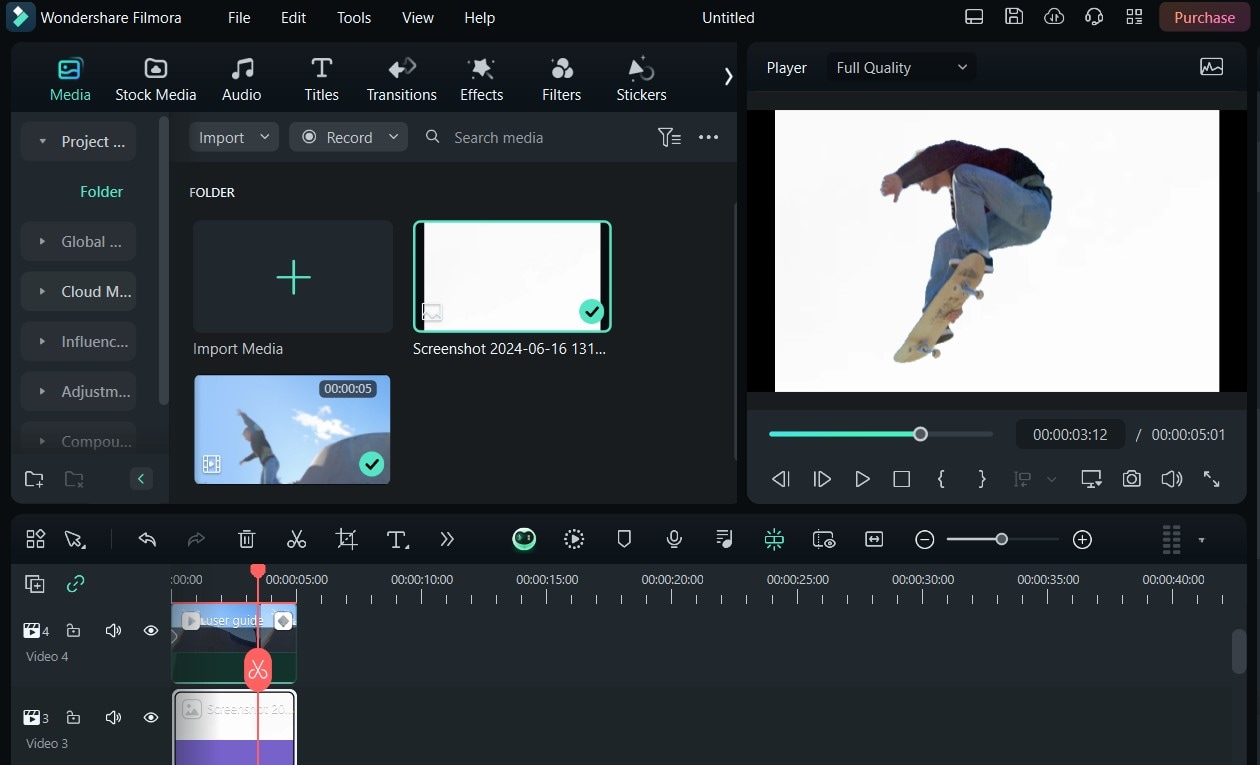Record a voiceover with the microphone icon
Viewport: 1260px width, 765px height.
point(674,539)
